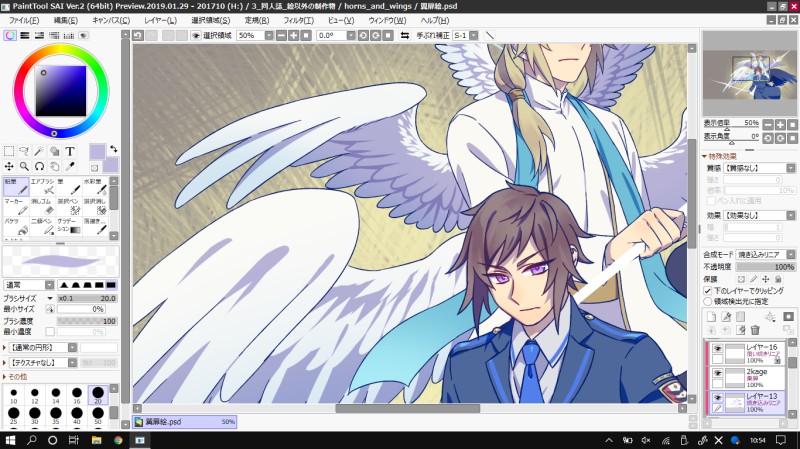Collapse the 特殊効果 section
Image resolution: width=800 pixels, height=449 pixels.
tap(704, 156)
